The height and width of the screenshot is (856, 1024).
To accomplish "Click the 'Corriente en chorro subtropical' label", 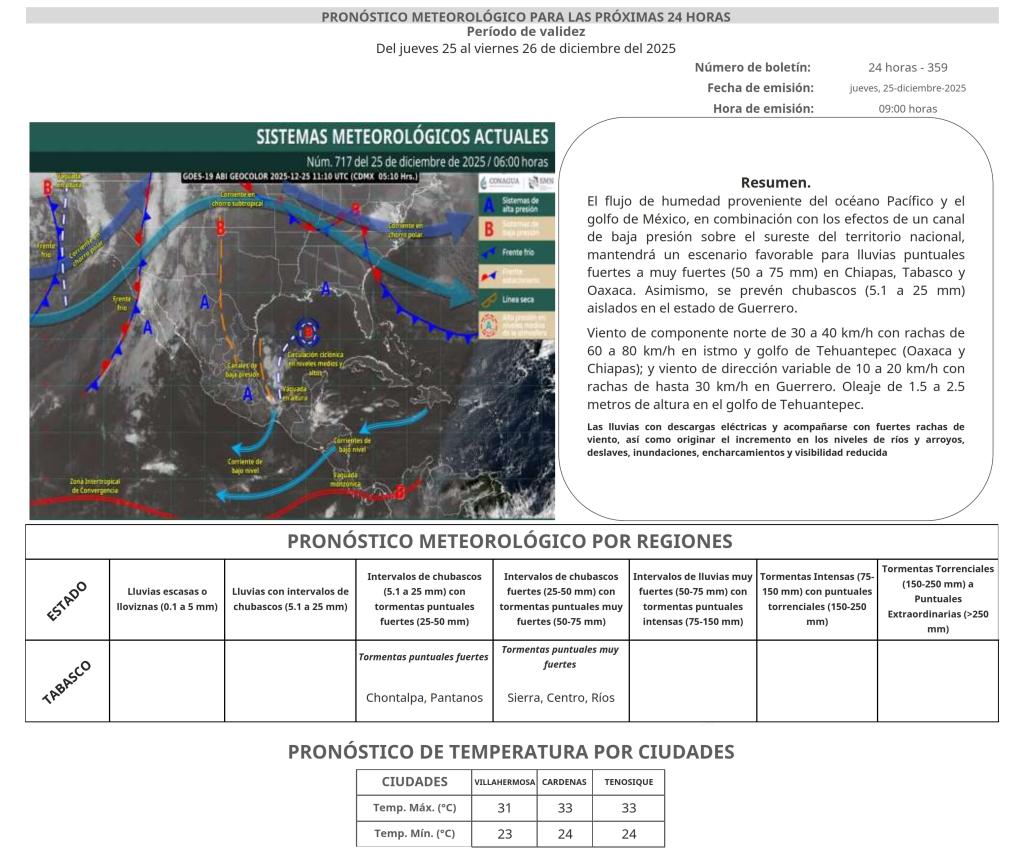I will 238,198.
